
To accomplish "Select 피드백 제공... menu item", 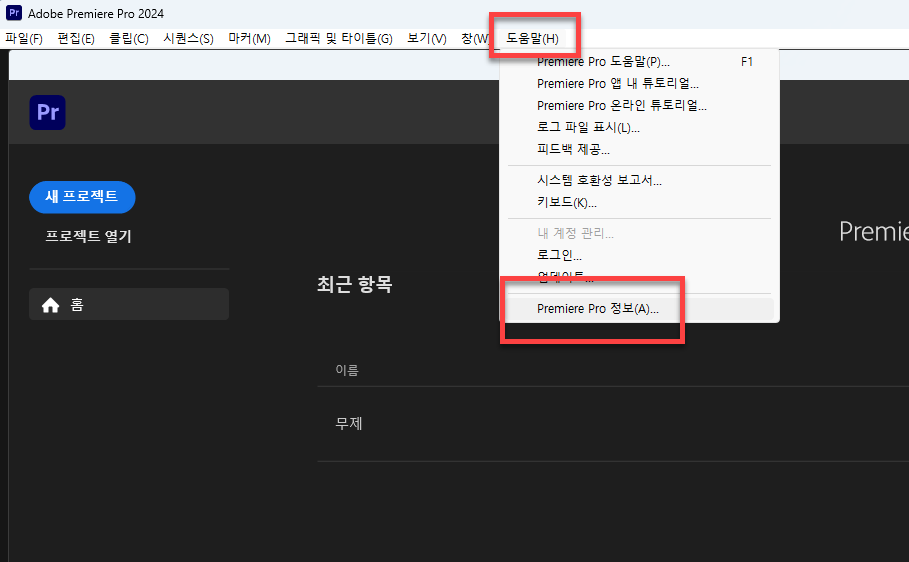I will 639,150.
